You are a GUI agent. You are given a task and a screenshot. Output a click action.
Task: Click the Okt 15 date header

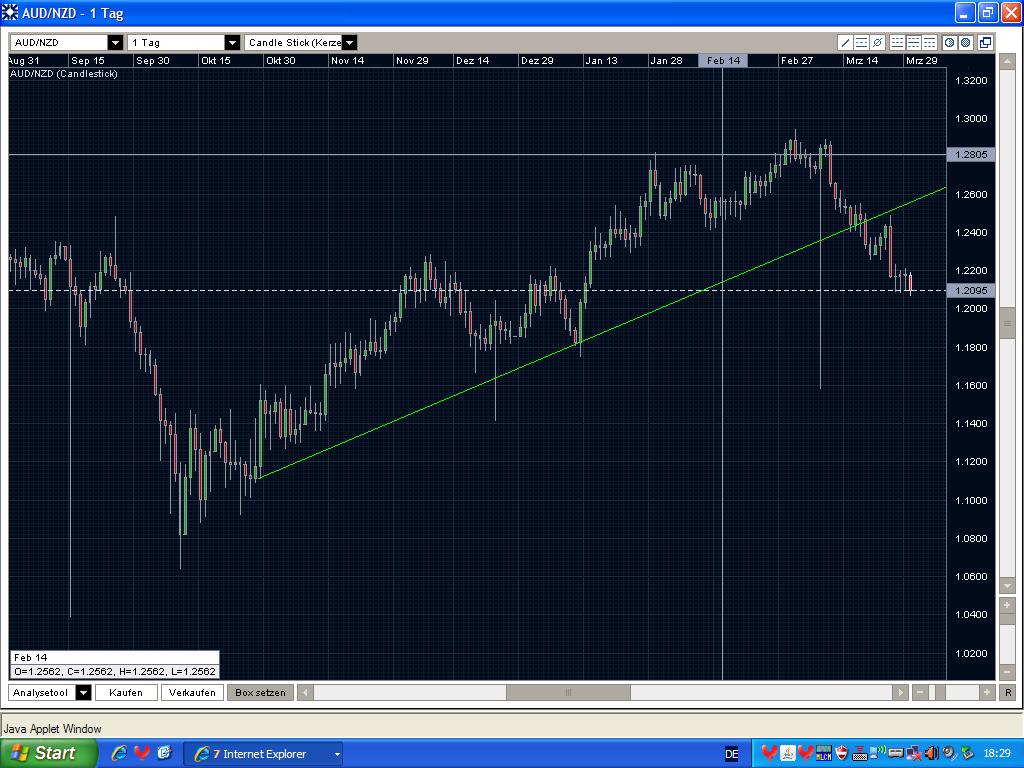pyautogui.click(x=216, y=61)
